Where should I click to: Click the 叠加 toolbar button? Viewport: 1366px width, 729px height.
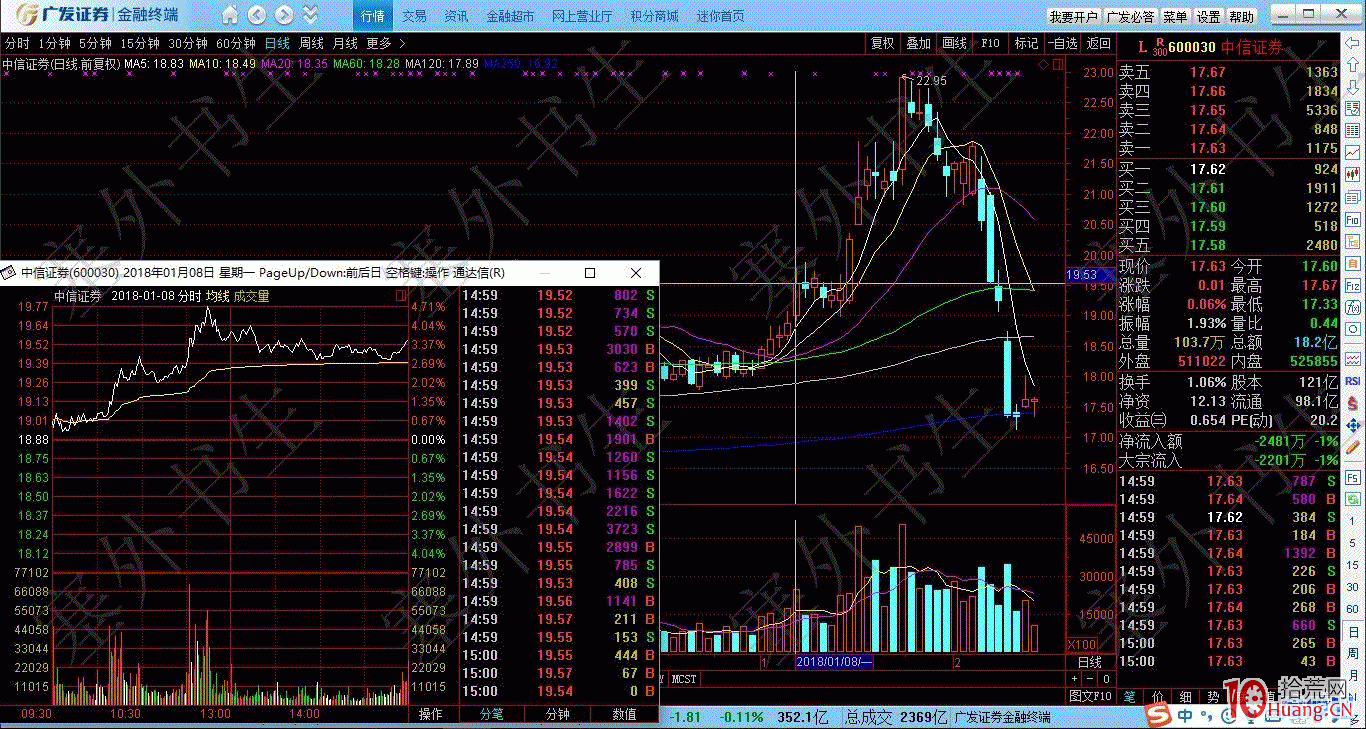click(918, 43)
